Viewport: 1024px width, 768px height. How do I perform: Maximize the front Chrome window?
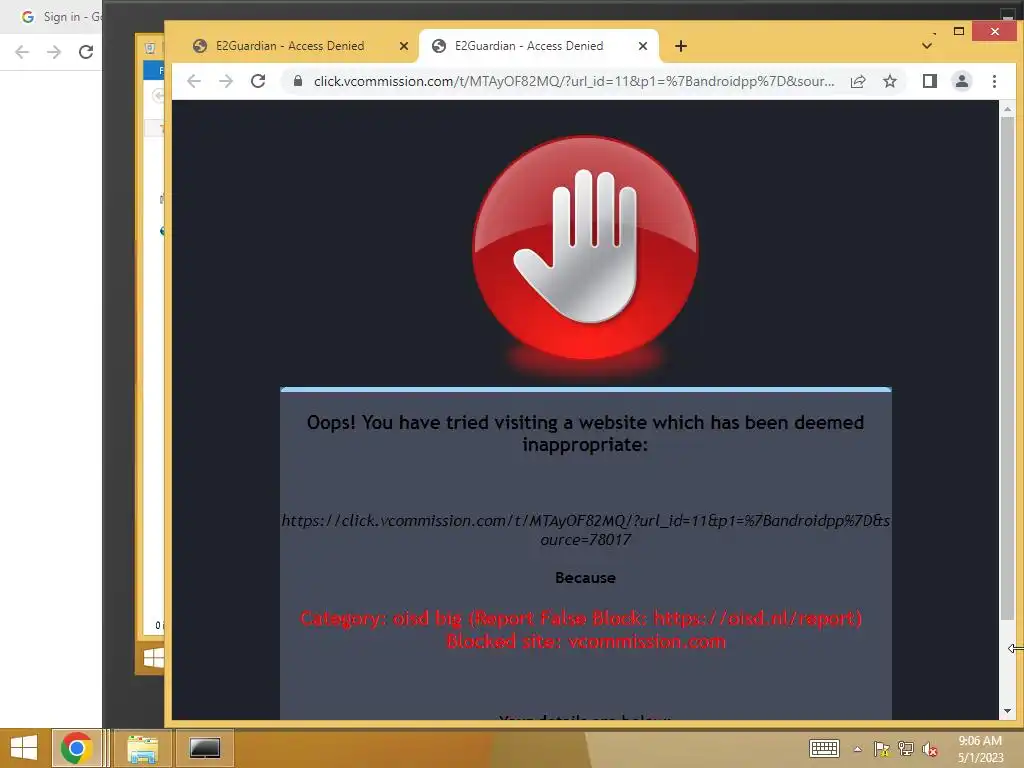pyautogui.click(x=959, y=31)
